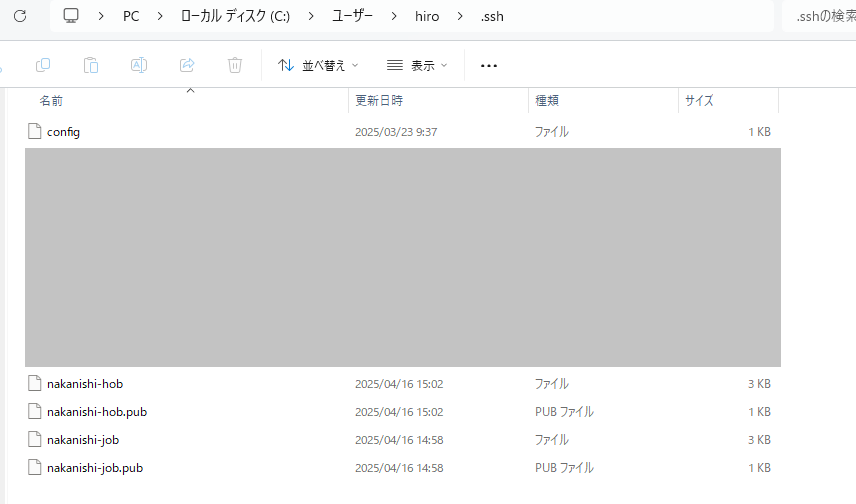Expand chevron after hiro in breadcrumb
Image resolution: width=856 pixels, height=504 pixels.
pyautogui.click(x=460, y=16)
